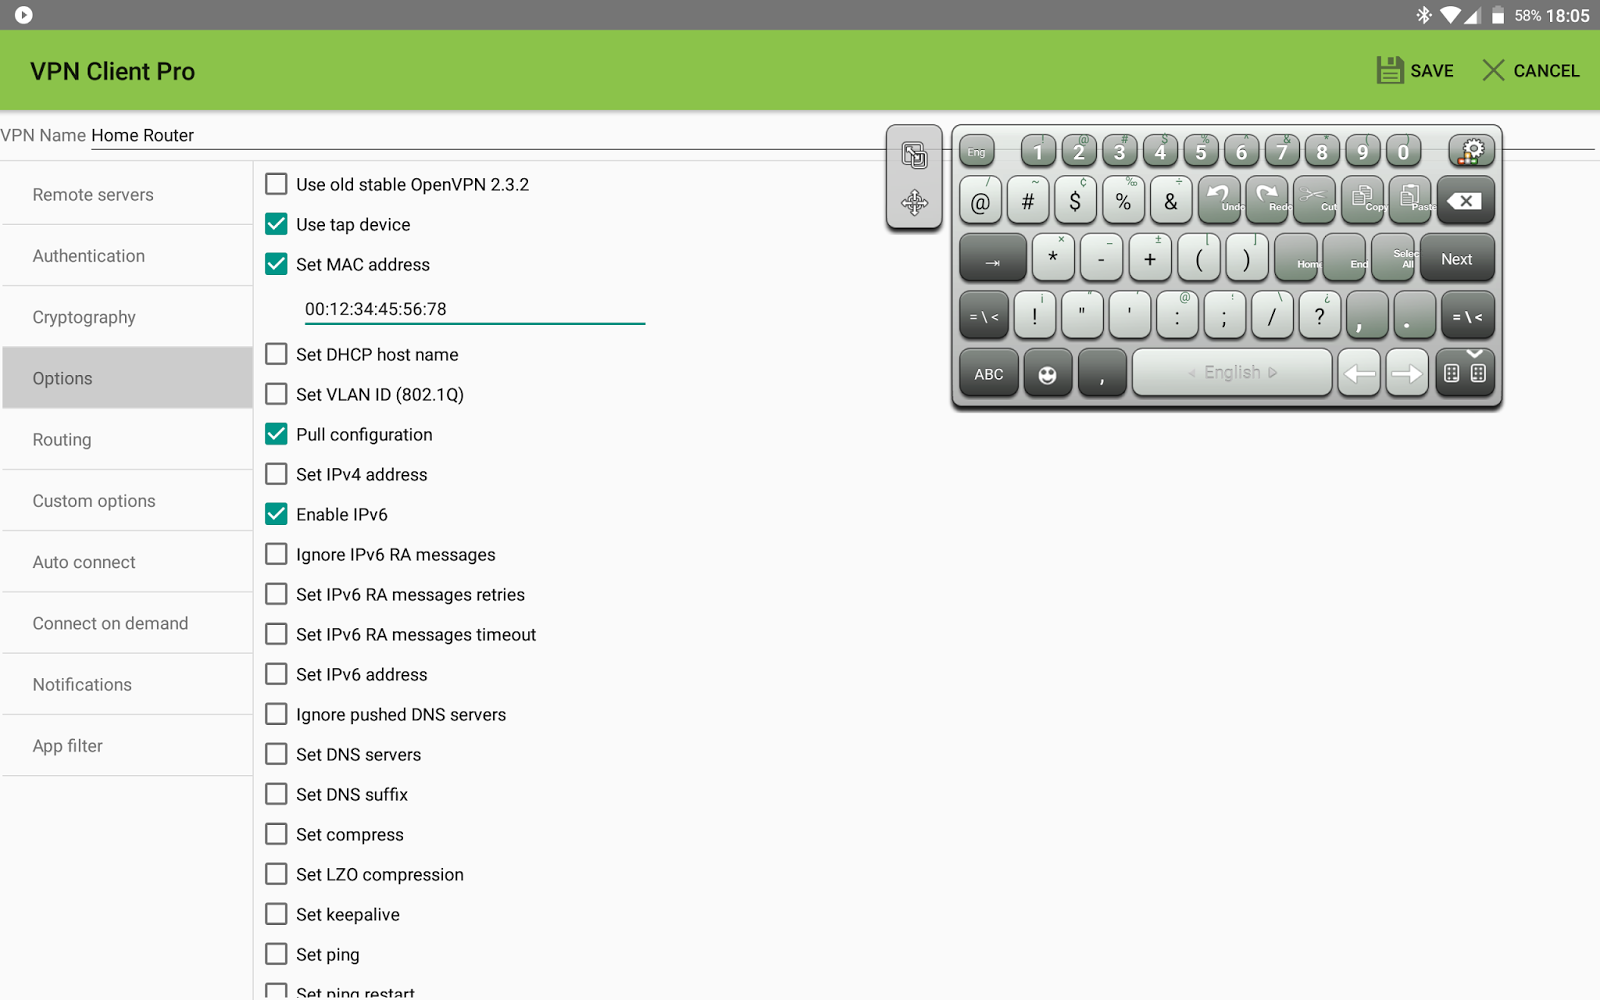Tap the left symbols shift key
Screen dimensions: 1600x1000
coord(984,316)
